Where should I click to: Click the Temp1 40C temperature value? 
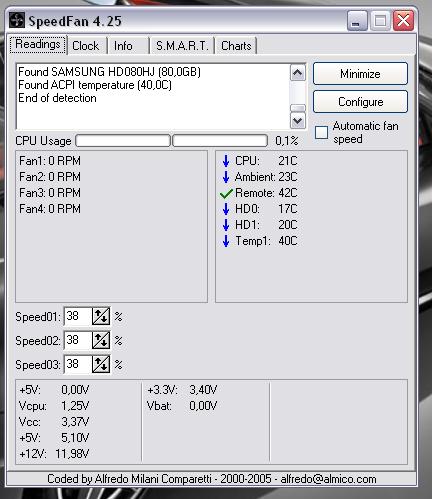pyautogui.click(x=287, y=241)
